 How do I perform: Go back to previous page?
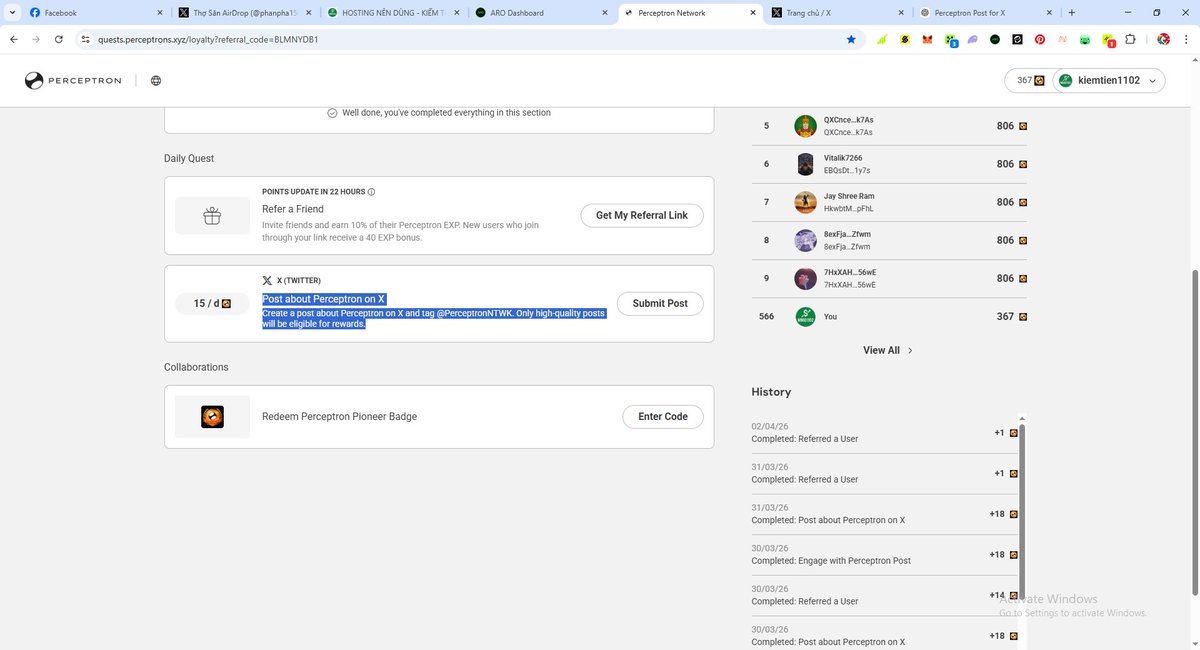[x=14, y=39]
